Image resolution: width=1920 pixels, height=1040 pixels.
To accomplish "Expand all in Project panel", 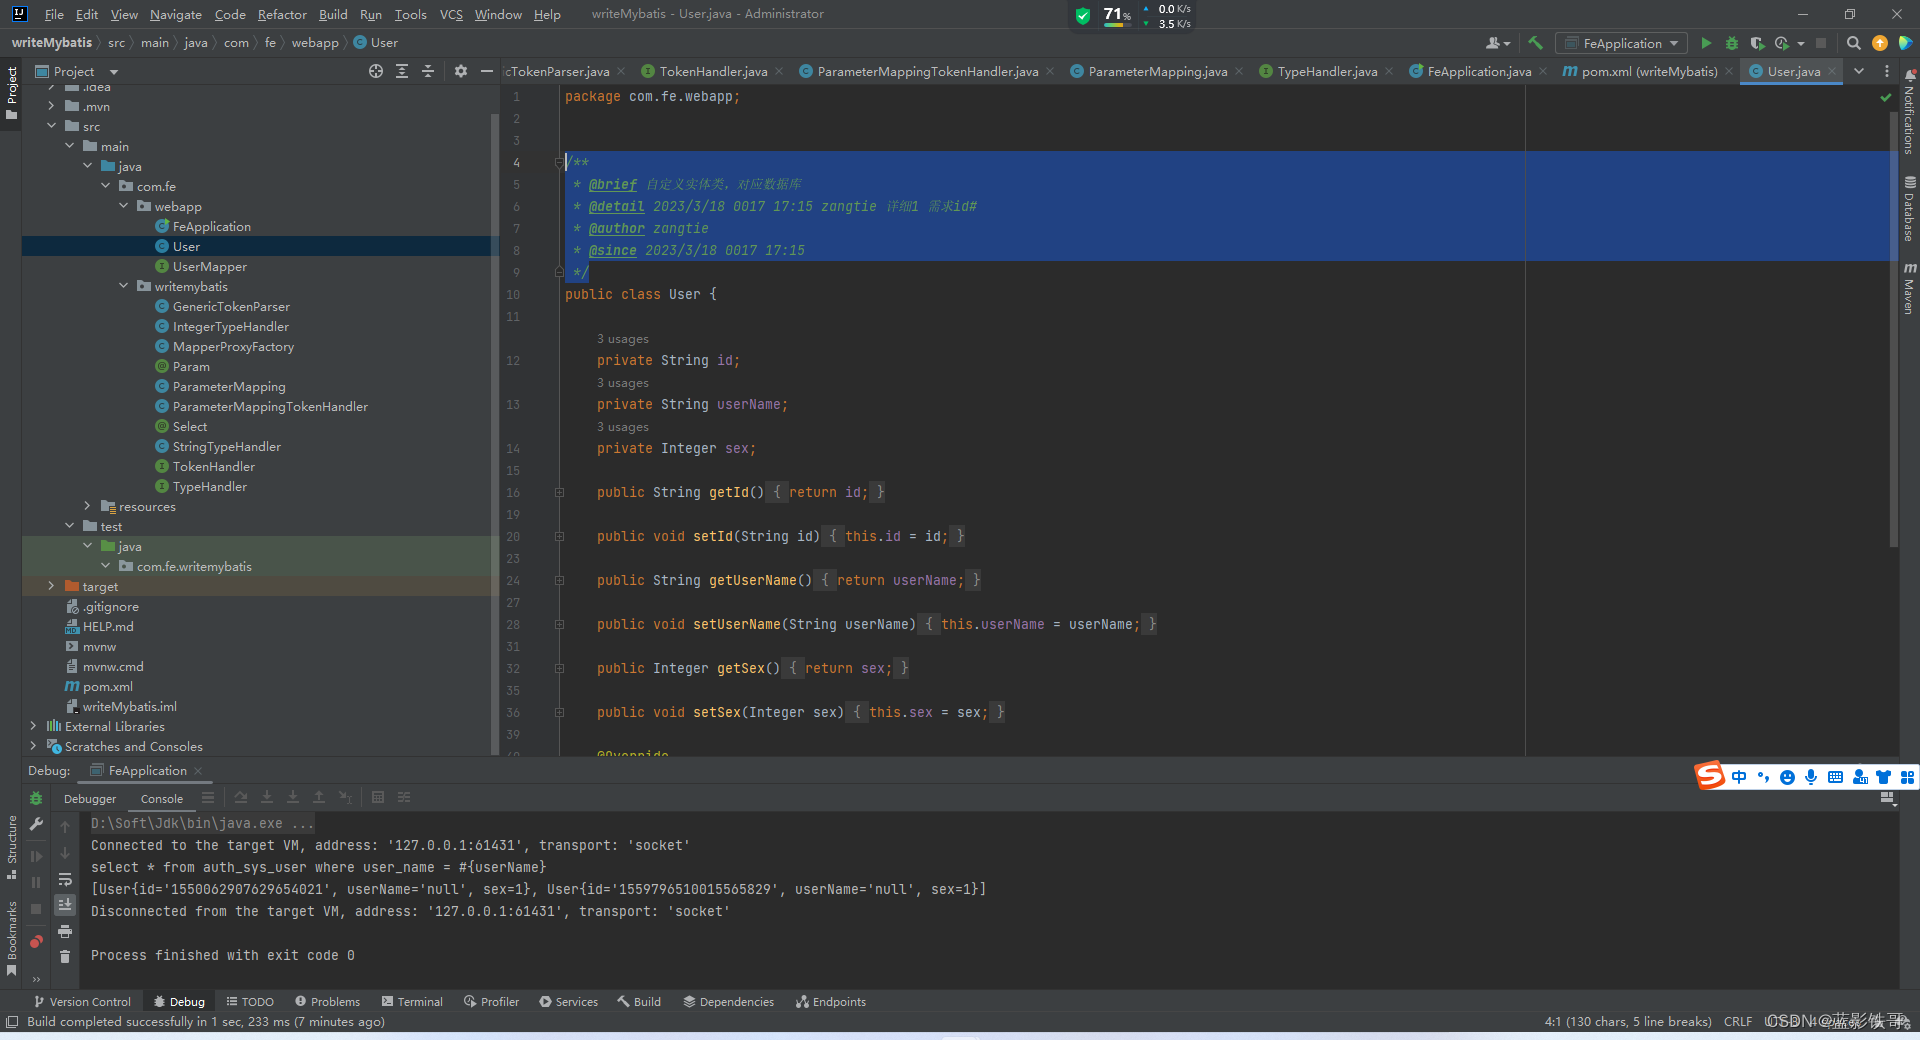I will click(402, 71).
